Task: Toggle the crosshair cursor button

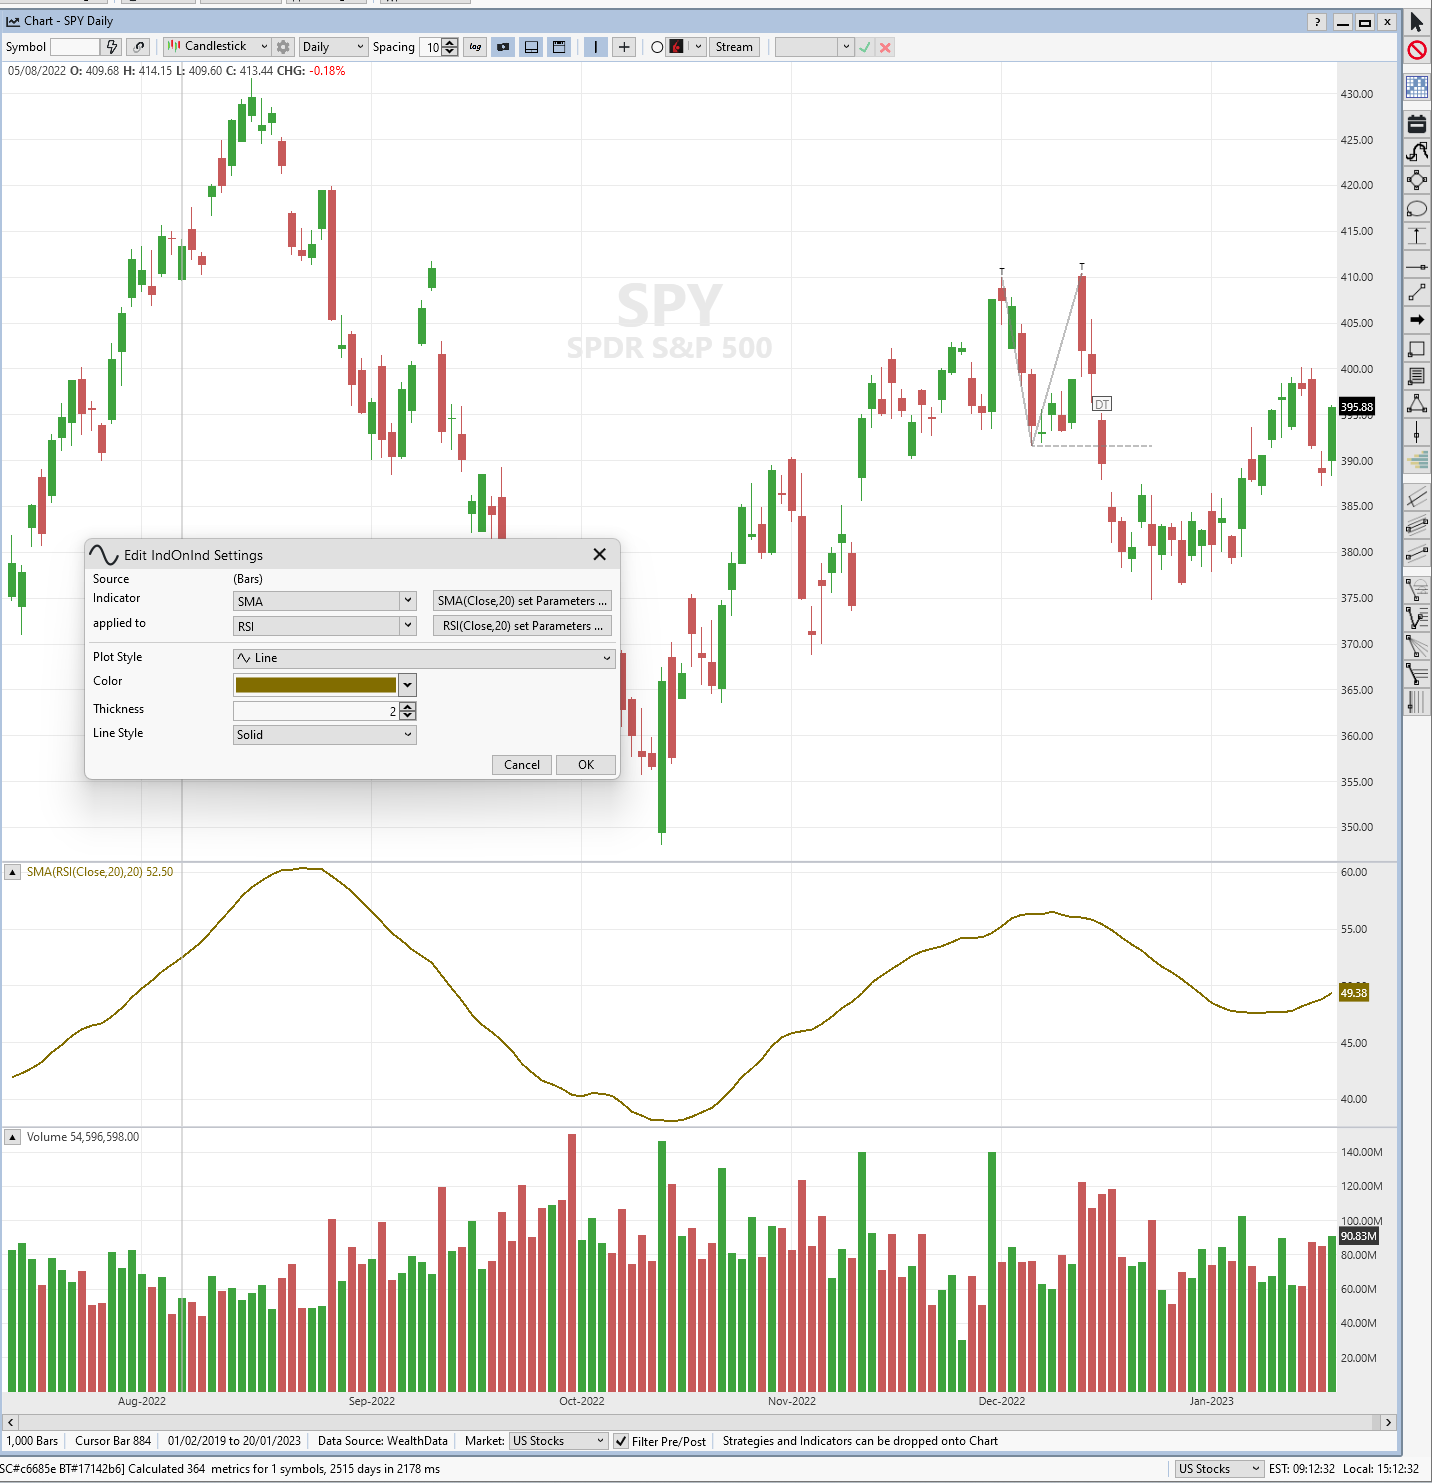Action: click(624, 47)
